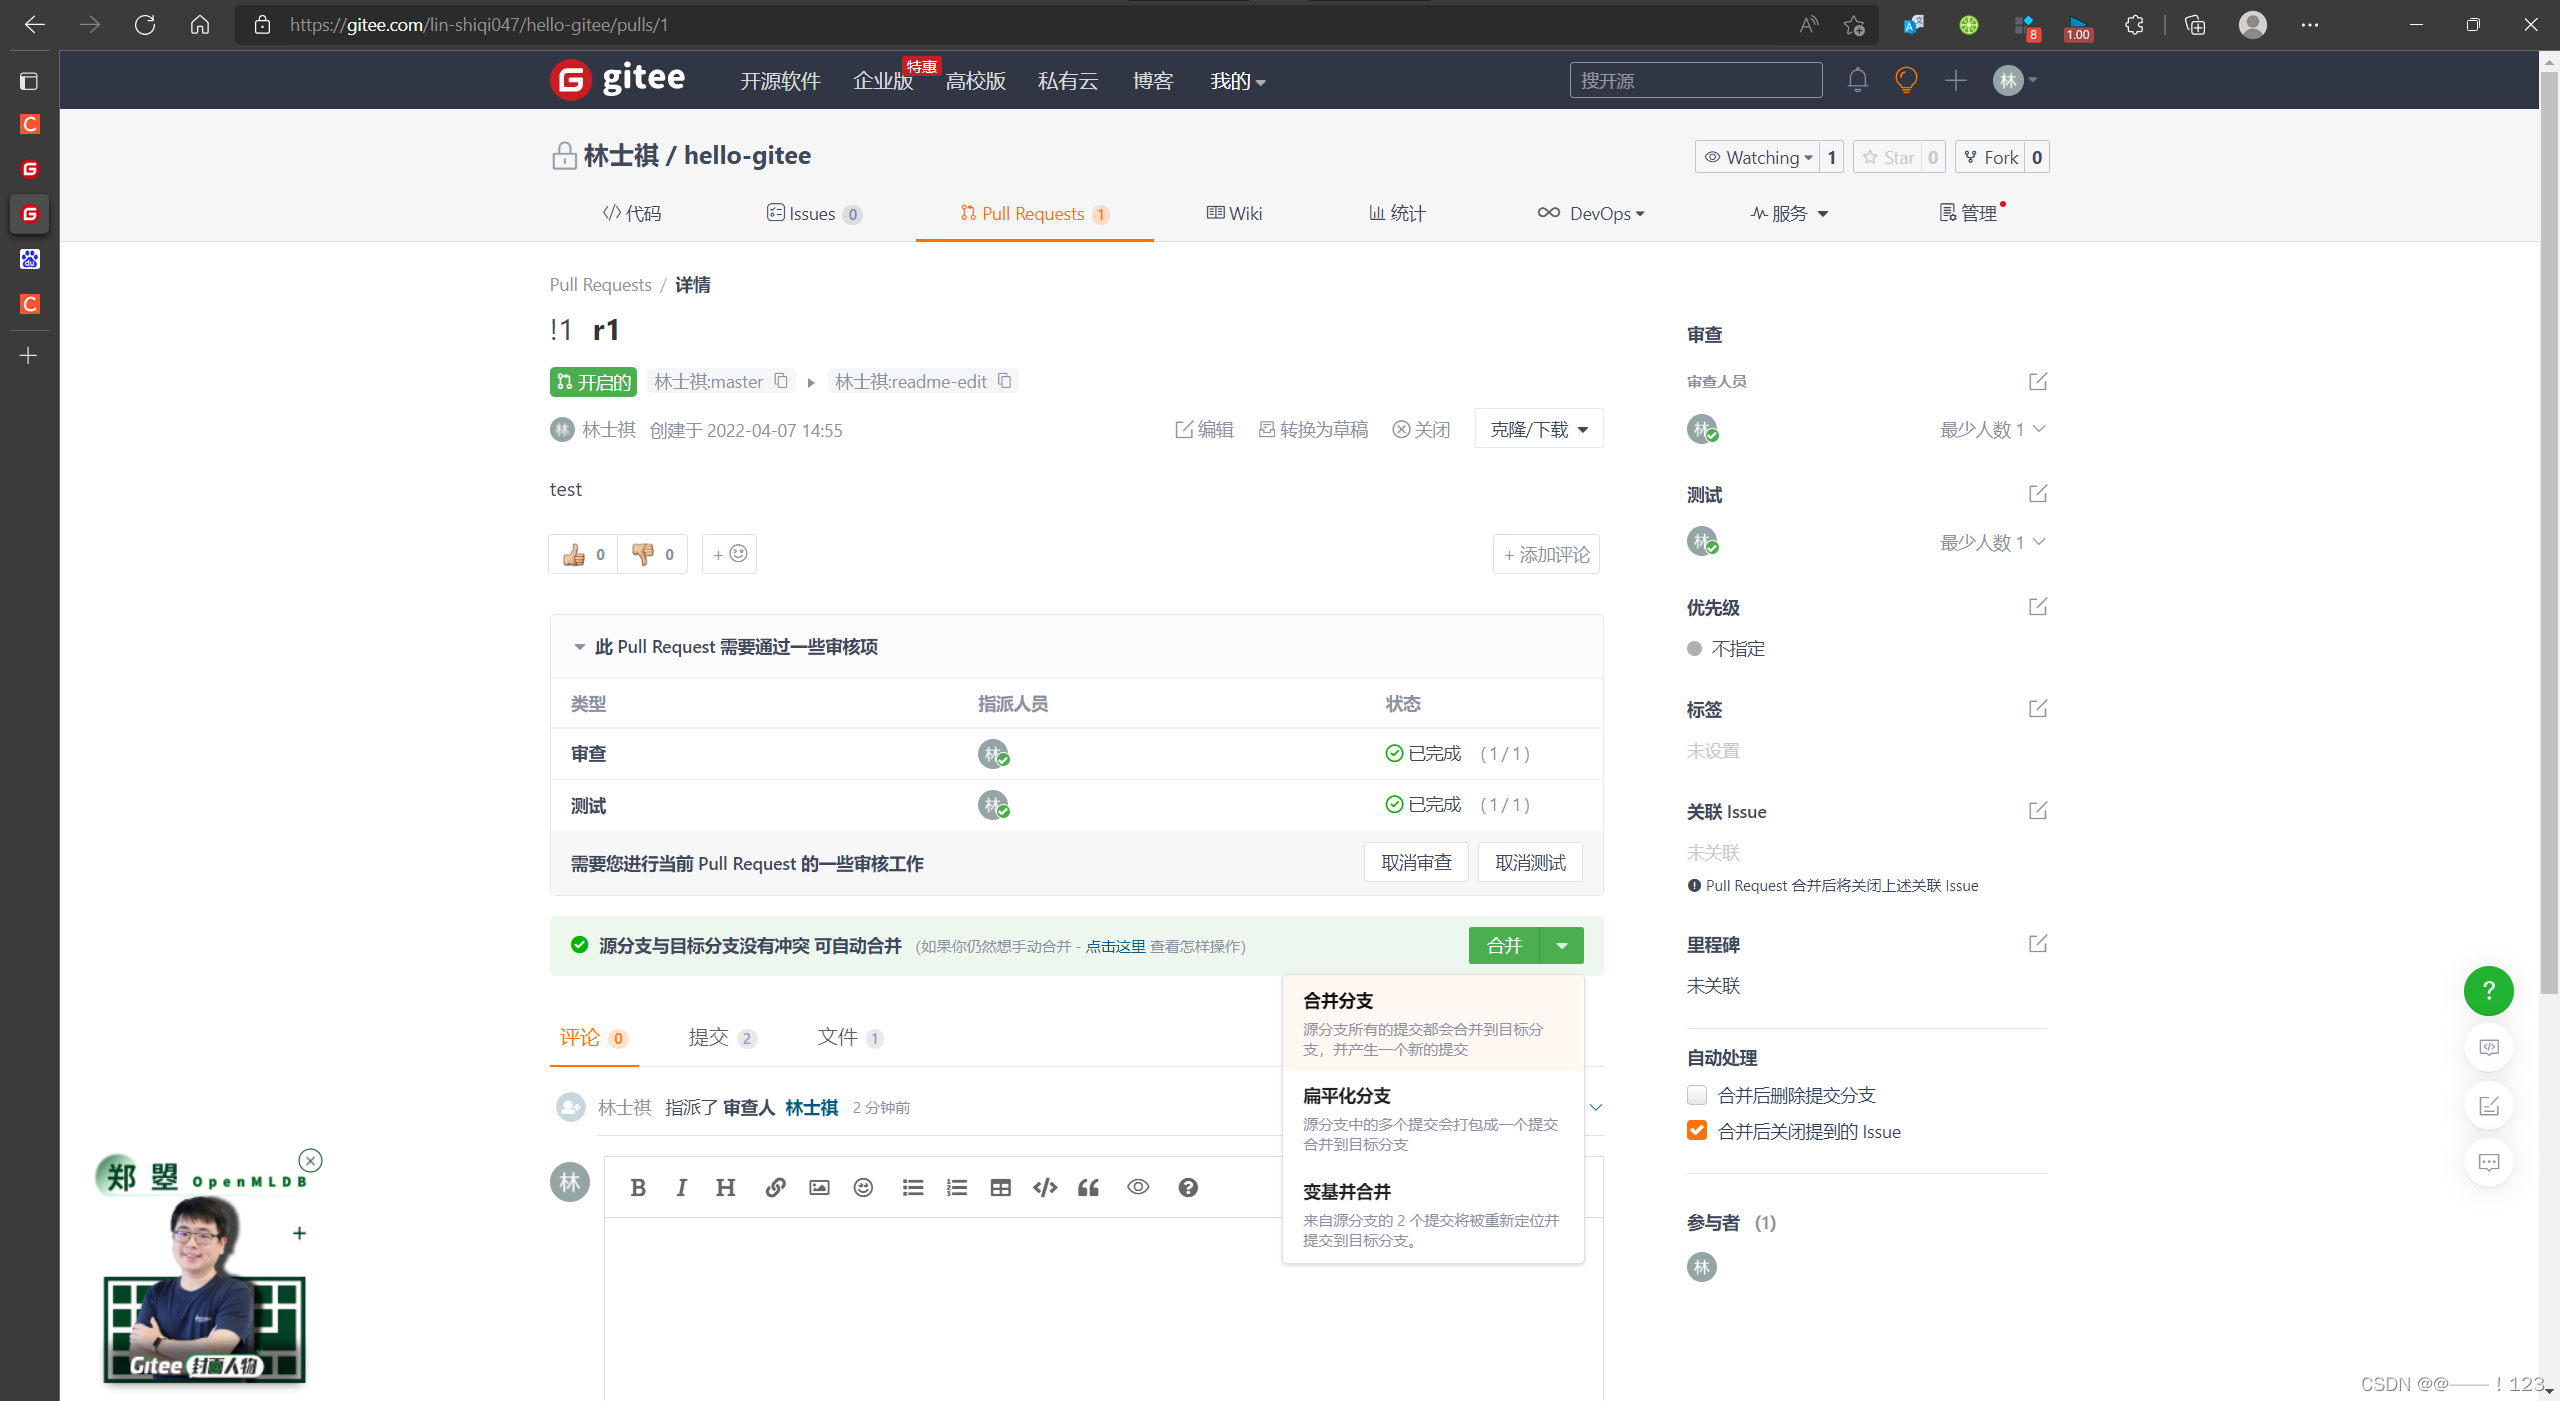Click the 搜开源 search field
Viewport: 2560px width, 1401px height.
[1695, 80]
